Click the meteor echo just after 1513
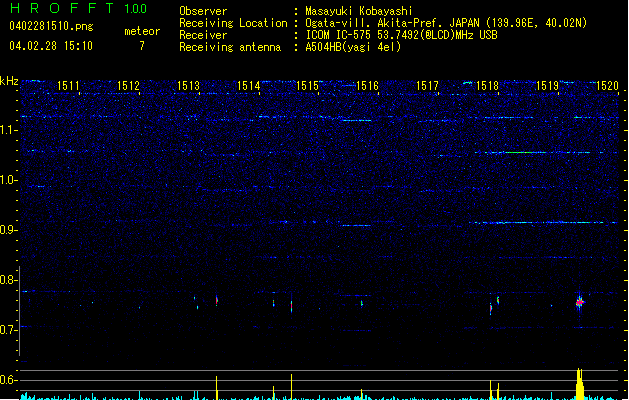 click(217, 300)
